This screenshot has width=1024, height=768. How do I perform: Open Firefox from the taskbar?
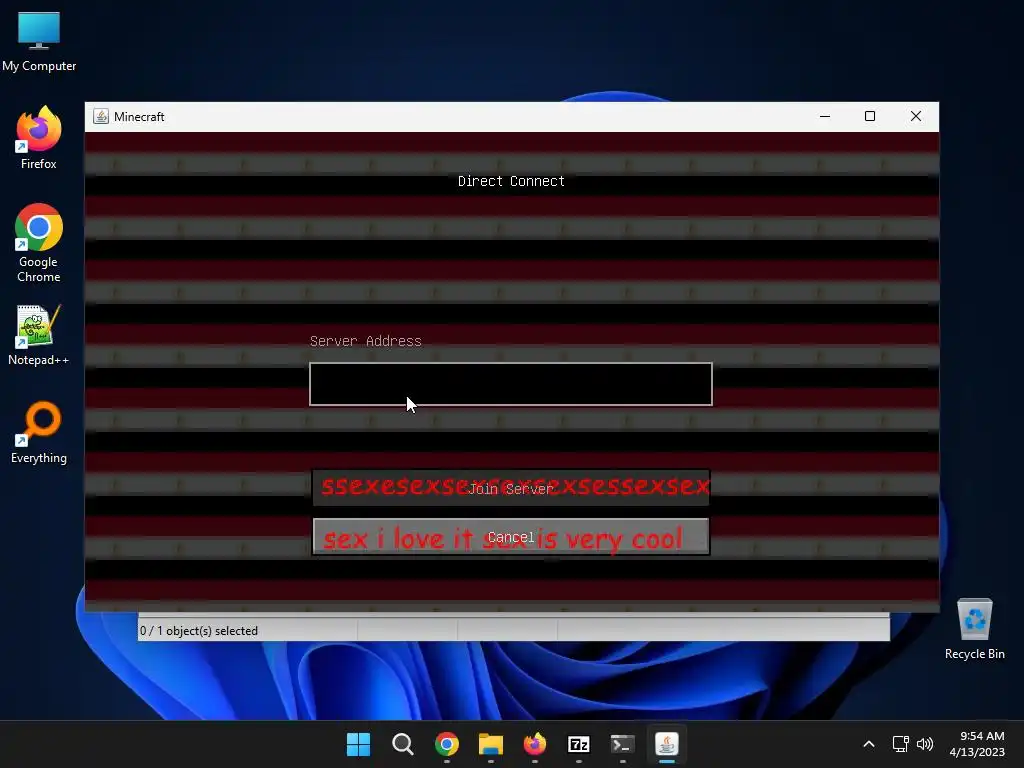(535, 744)
